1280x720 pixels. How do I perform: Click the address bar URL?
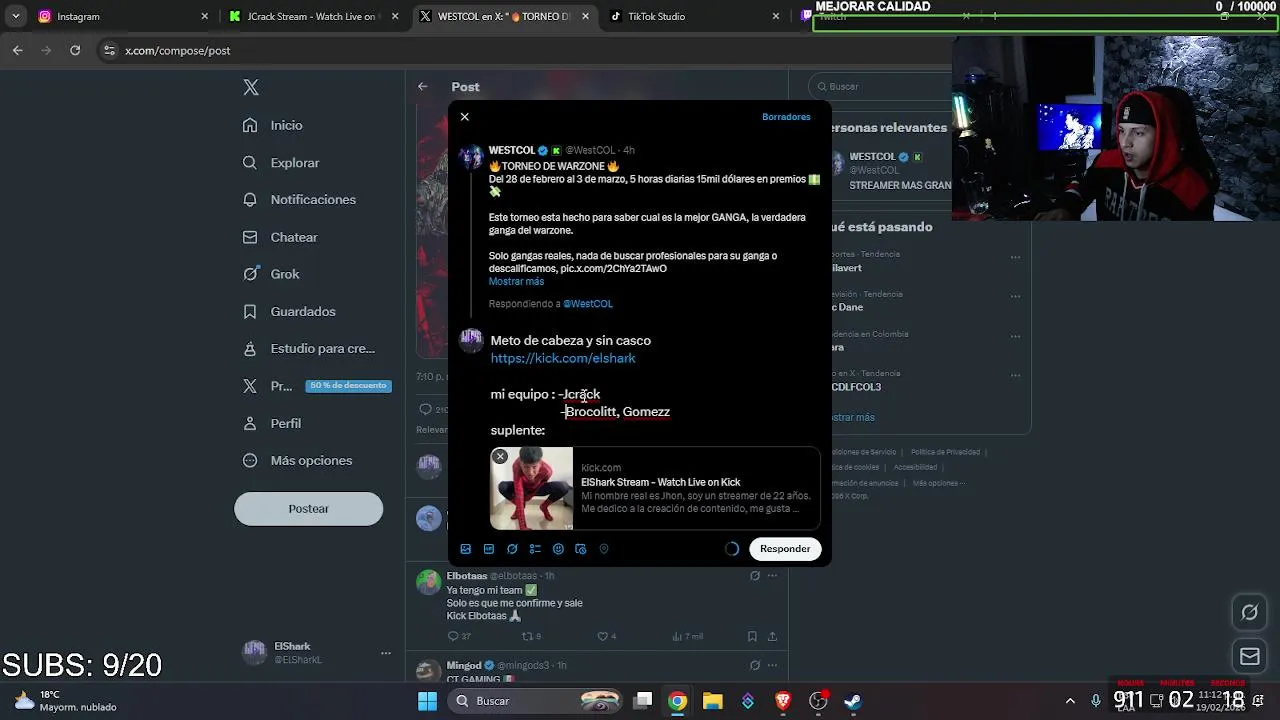(177, 51)
